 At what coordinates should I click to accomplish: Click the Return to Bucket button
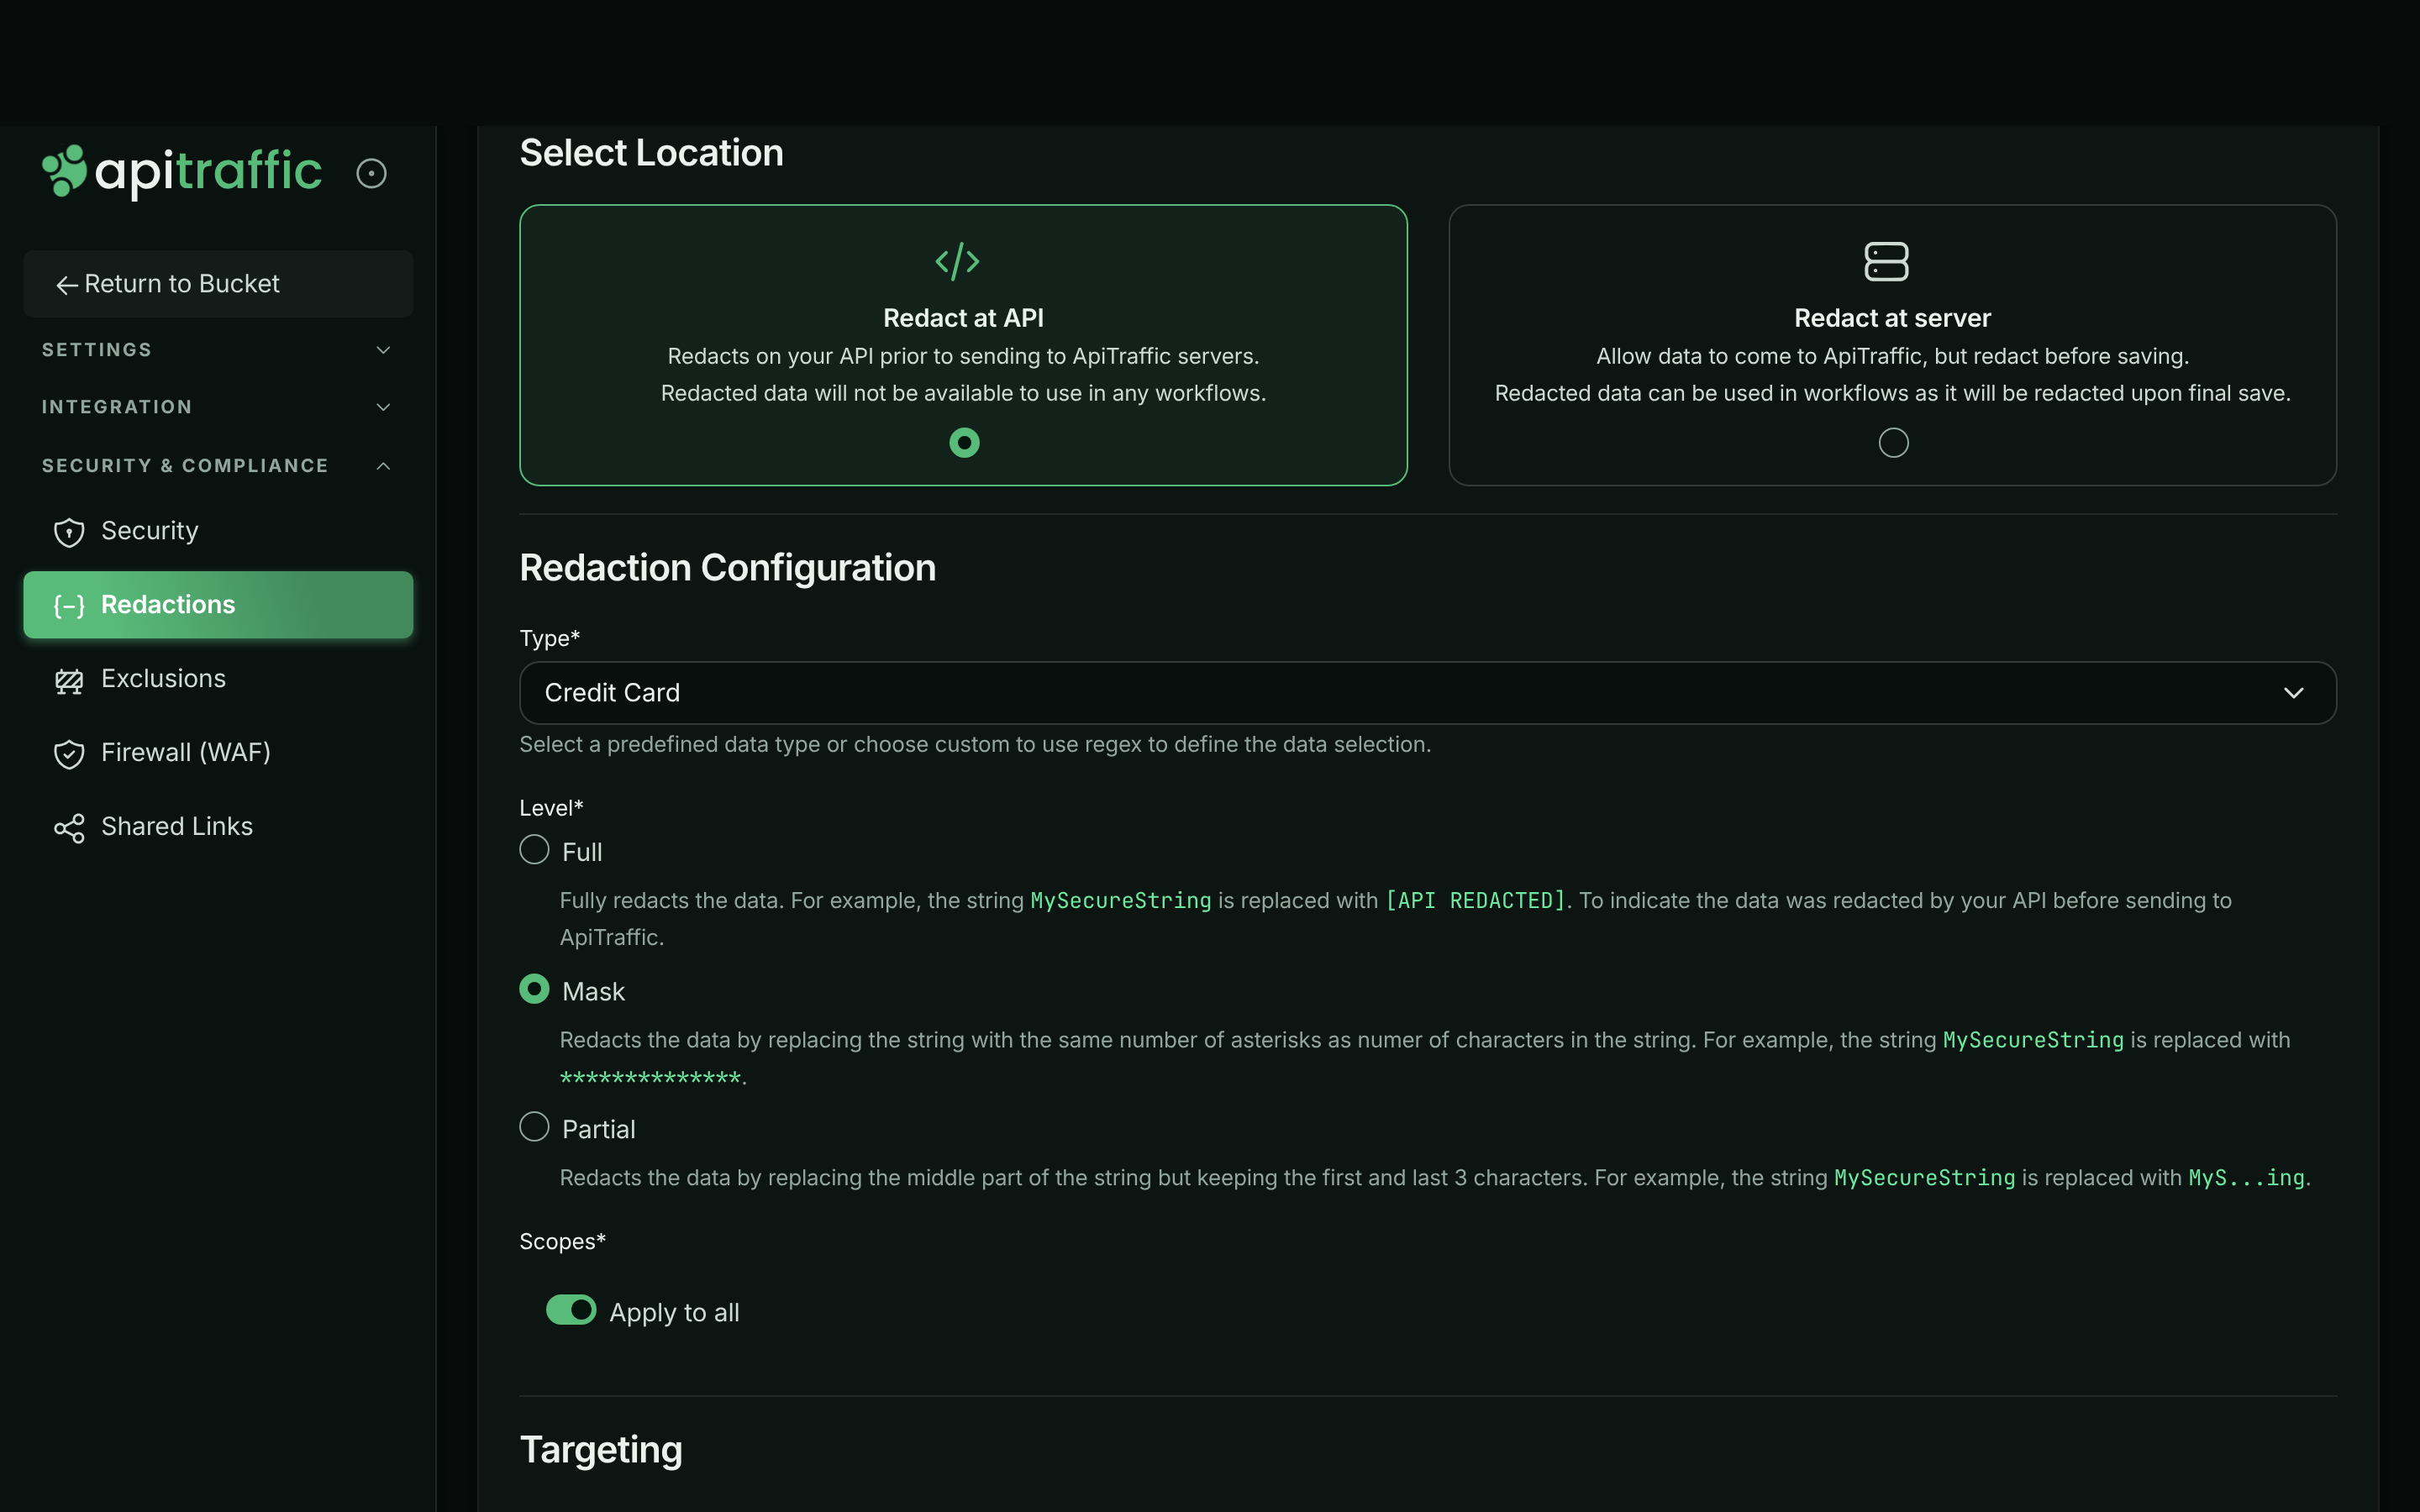(x=218, y=284)
